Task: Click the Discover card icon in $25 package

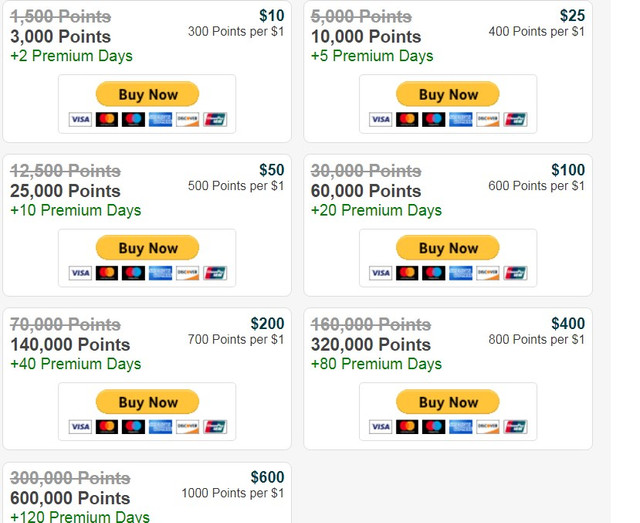Action: click(488, 120)
